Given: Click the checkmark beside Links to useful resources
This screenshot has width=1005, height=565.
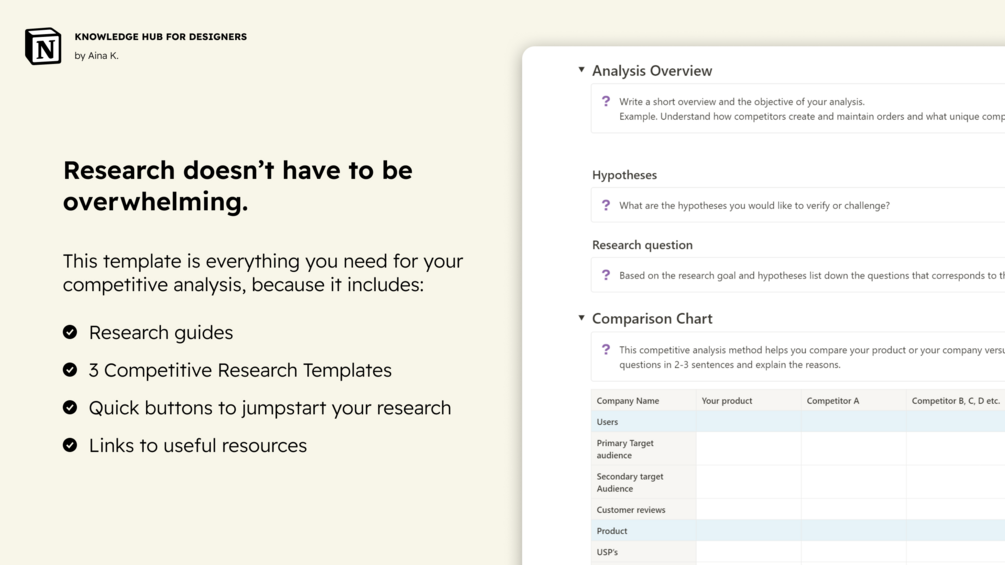Looking at the screenshot, I should (x=70, y=445).
